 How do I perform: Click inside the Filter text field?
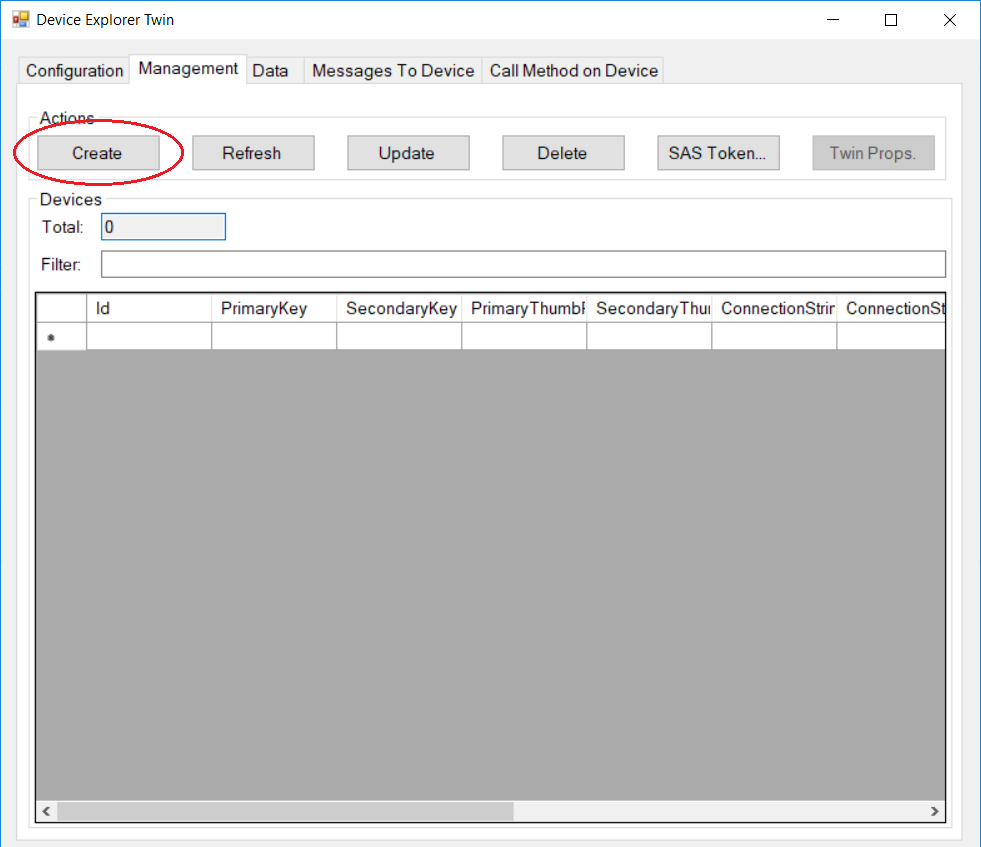tap(522, 264)
